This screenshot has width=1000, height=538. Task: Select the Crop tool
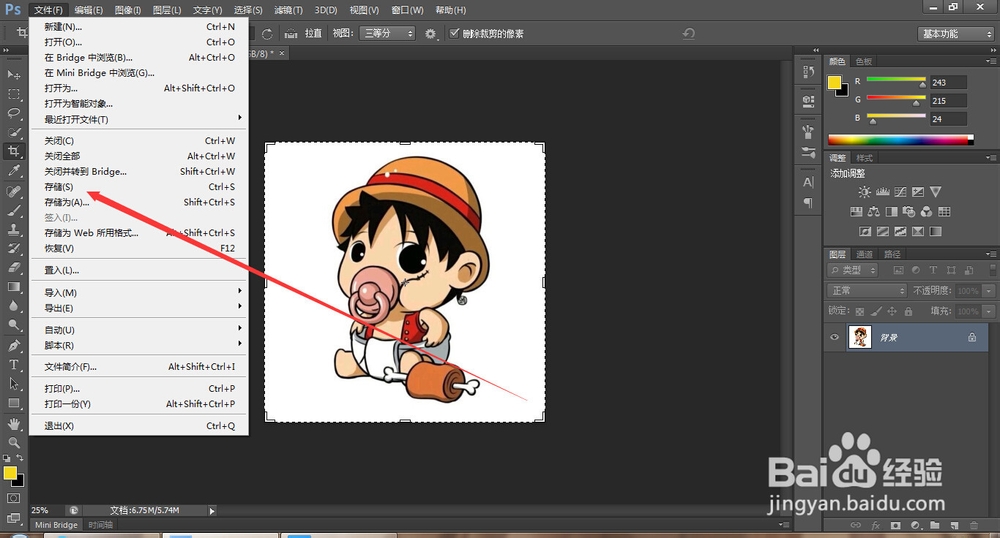click(13, 152)
